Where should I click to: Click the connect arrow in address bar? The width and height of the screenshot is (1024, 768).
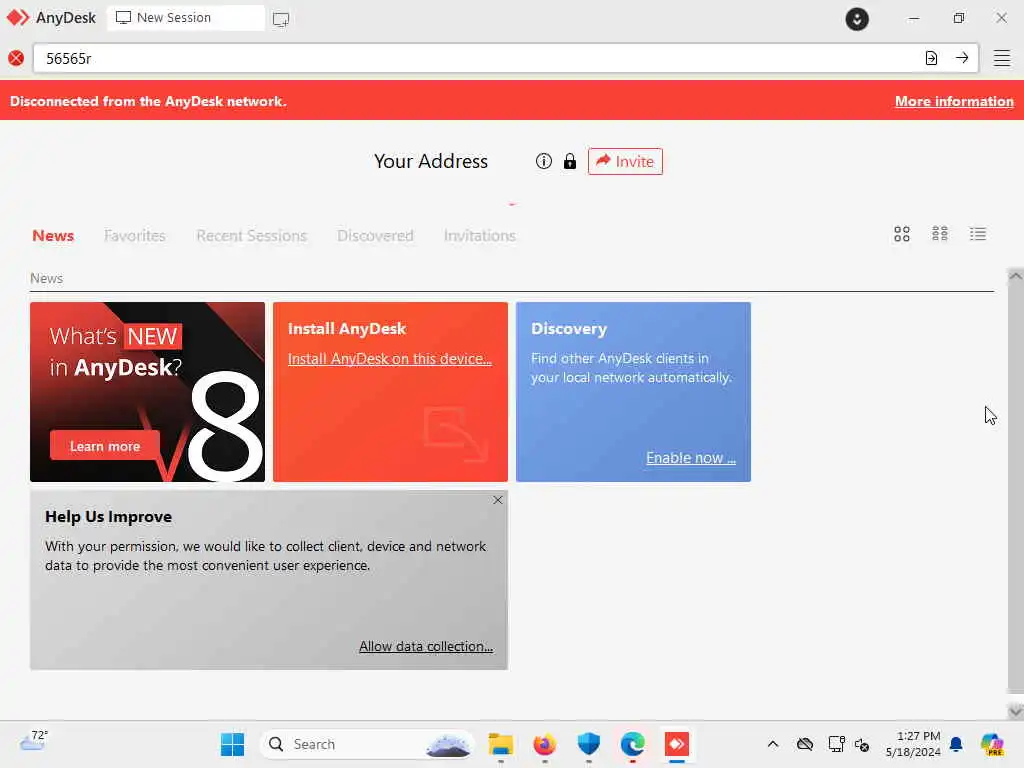click(x=962, y=58)
